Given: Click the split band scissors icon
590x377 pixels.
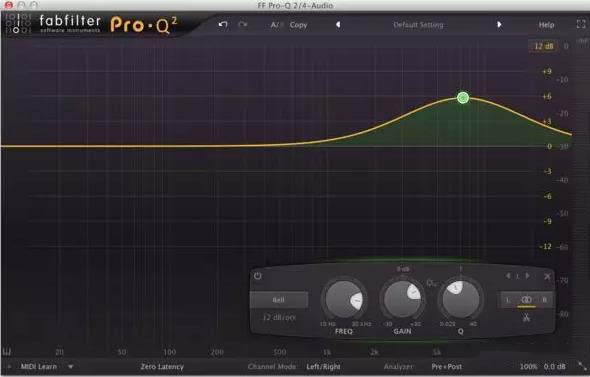Looking at the screenshot, I should 526,317.
